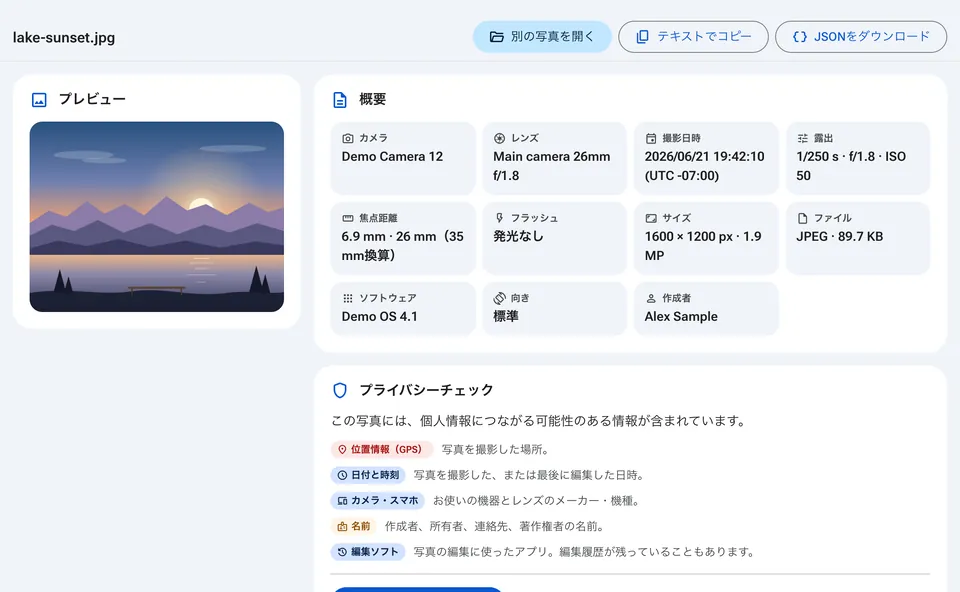Click the 写真を撮影した場所。 description
Image resolution: width=960 pixels, height=592 pixels.
point(497,449)
